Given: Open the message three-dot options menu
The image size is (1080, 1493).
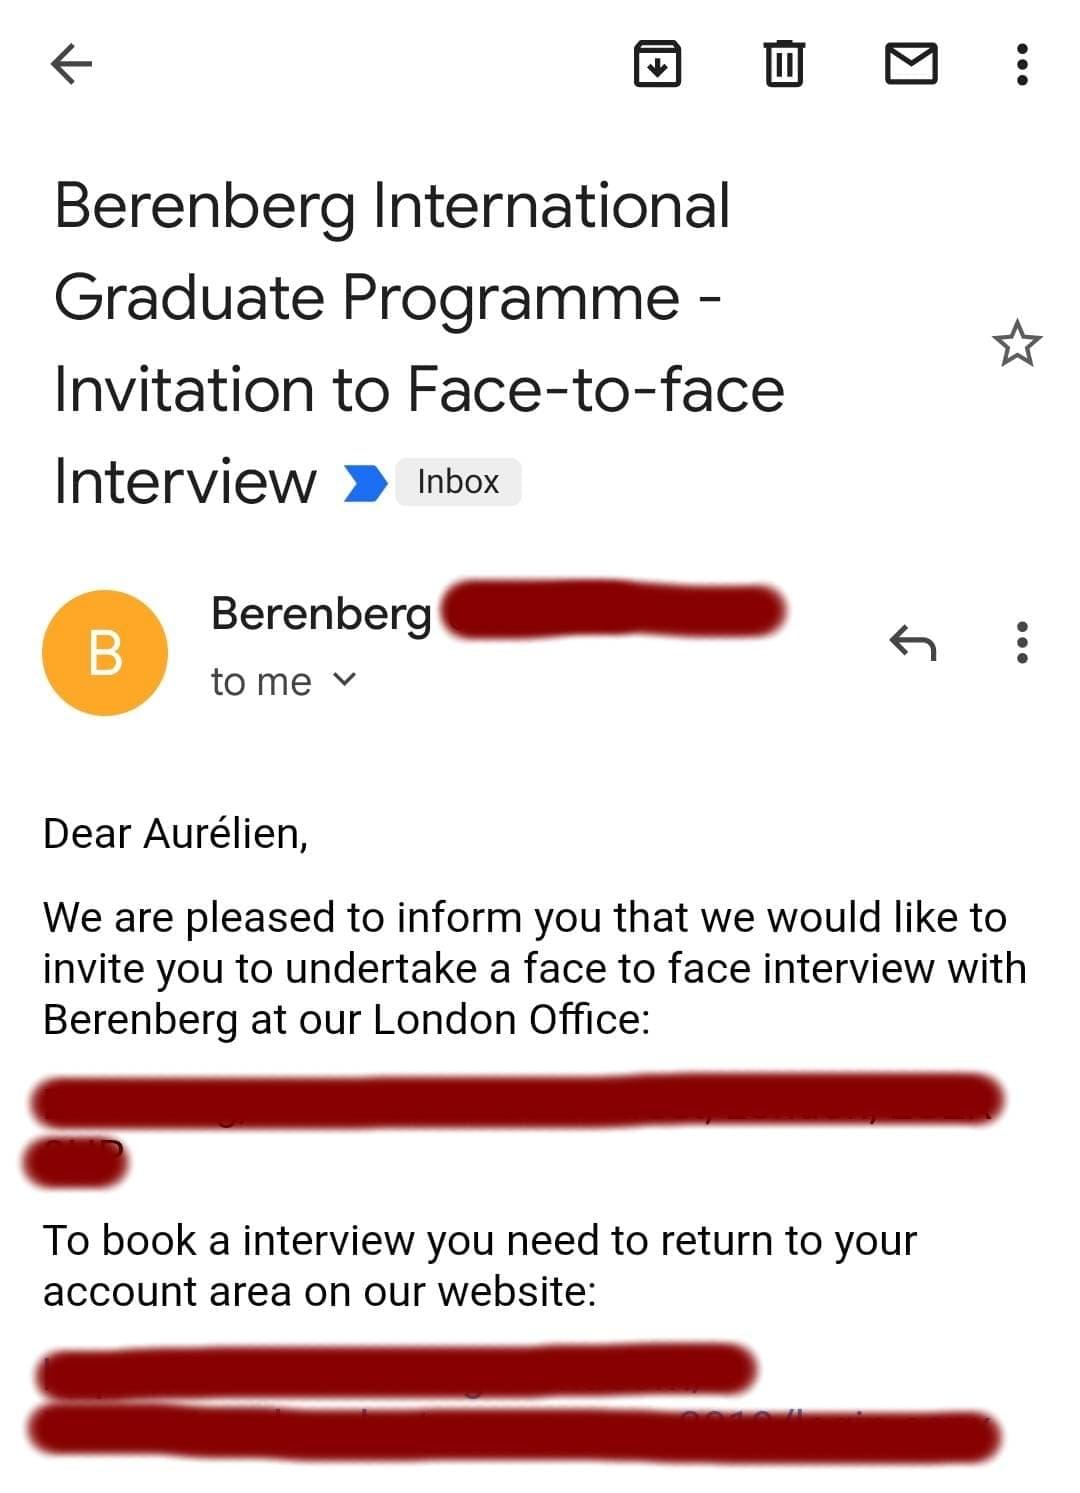Looking at the screenshot, I should (1021, 643).
